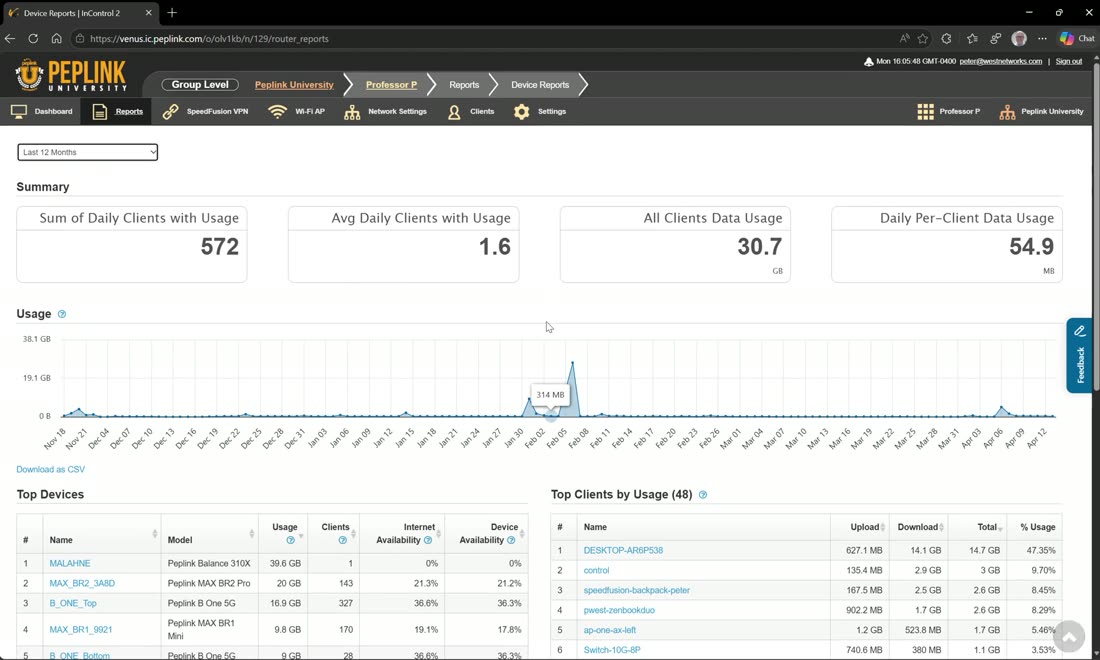
Task: Open ap-one-ax-left client link
Action: click(x=610, y=631)
